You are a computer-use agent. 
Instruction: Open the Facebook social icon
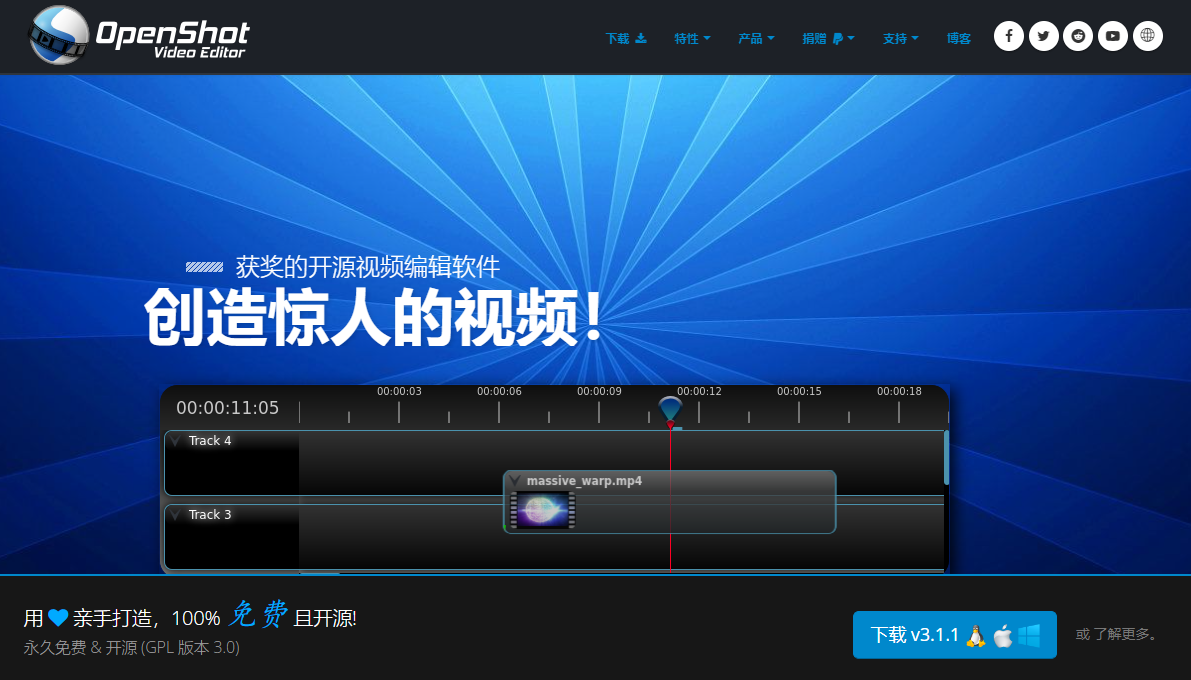click(1009, 36)
